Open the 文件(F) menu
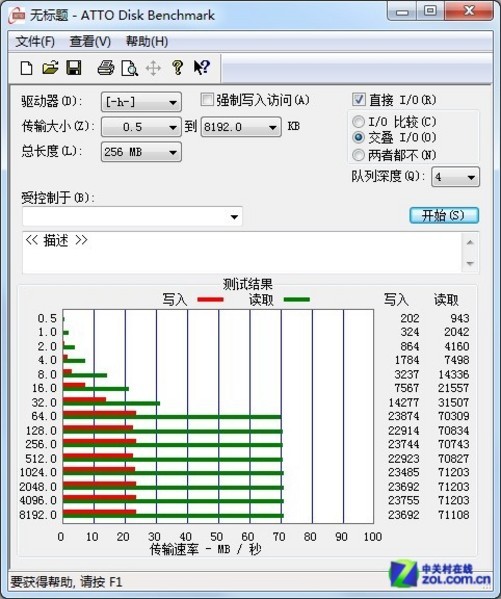Image resolution: width=501 pixels, height=599 pixels. 35,42
